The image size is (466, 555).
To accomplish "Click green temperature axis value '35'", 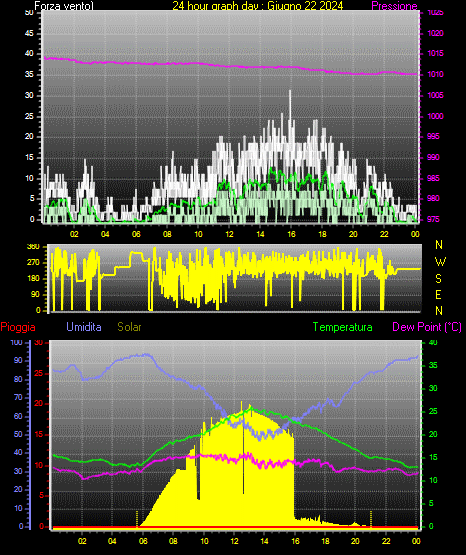I will [x=433, y=365].
